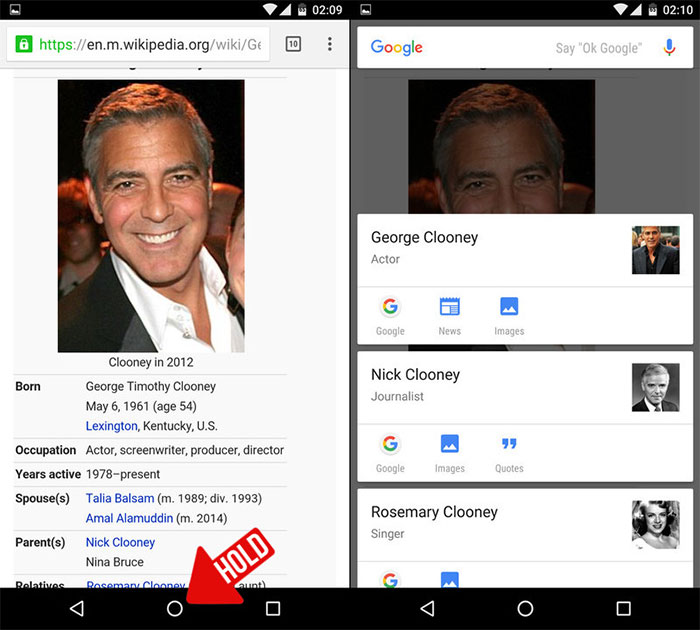Open Chrome three-dot overflow menu
Viewport: 700px width, 630px height.
tap(330, 44)
